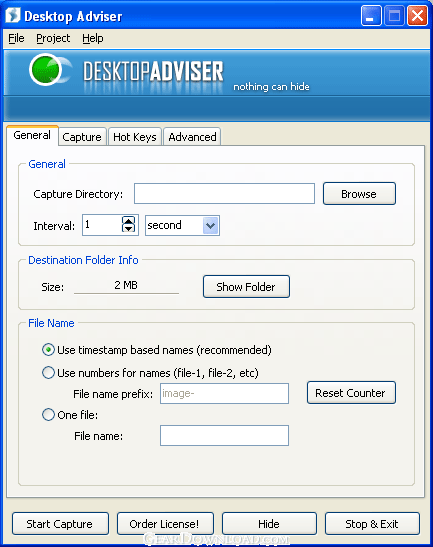The width and height of the screenshot is (433, 547).
Task: Open the Project menu
Action: (x=53, y=38)
